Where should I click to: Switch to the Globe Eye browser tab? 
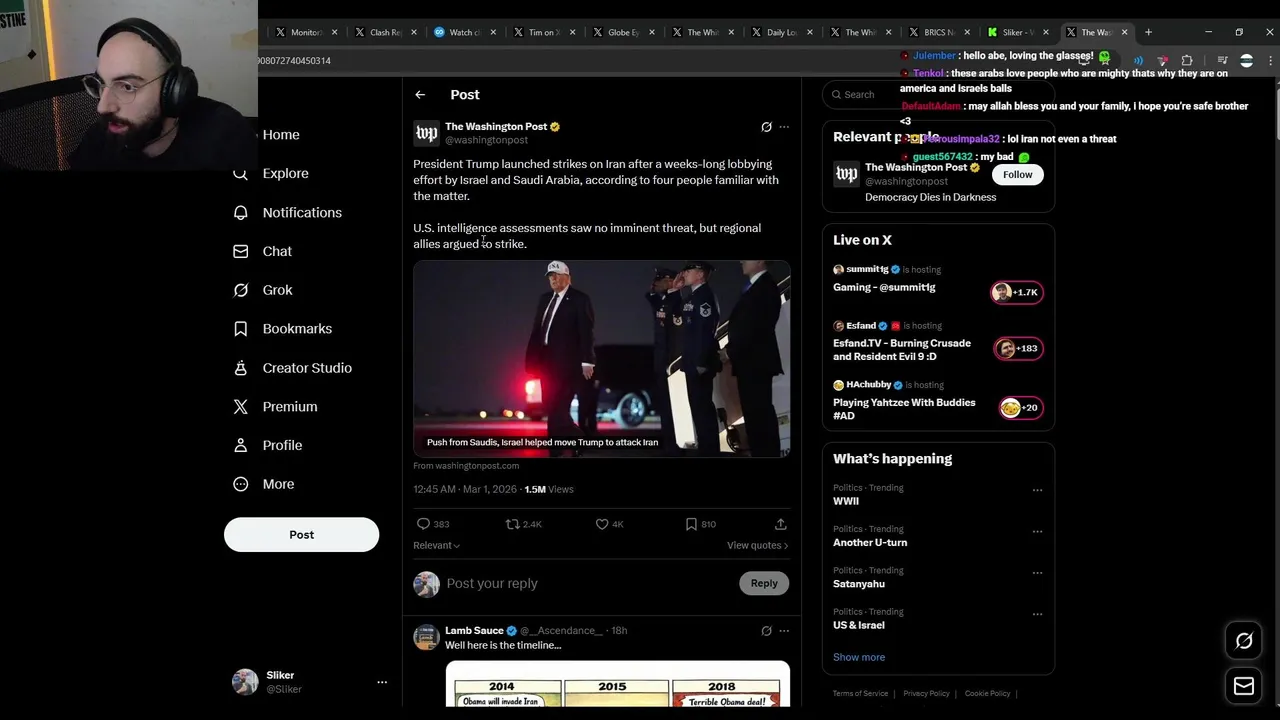(623, 32)
